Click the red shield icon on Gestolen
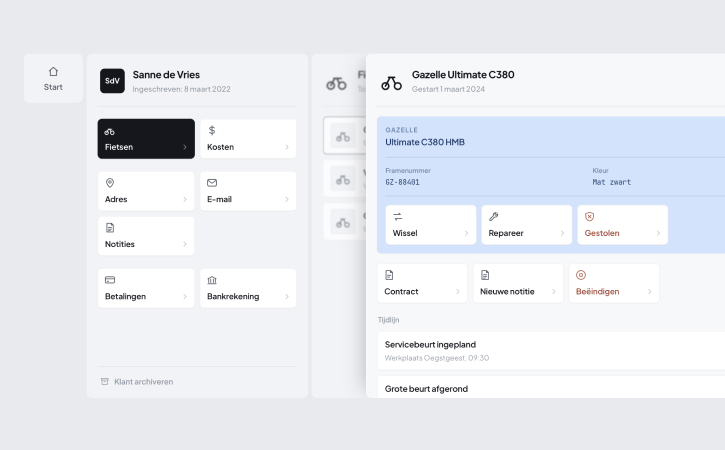The height and width of the screenshot is (450, 725). (x=590, y=216)
